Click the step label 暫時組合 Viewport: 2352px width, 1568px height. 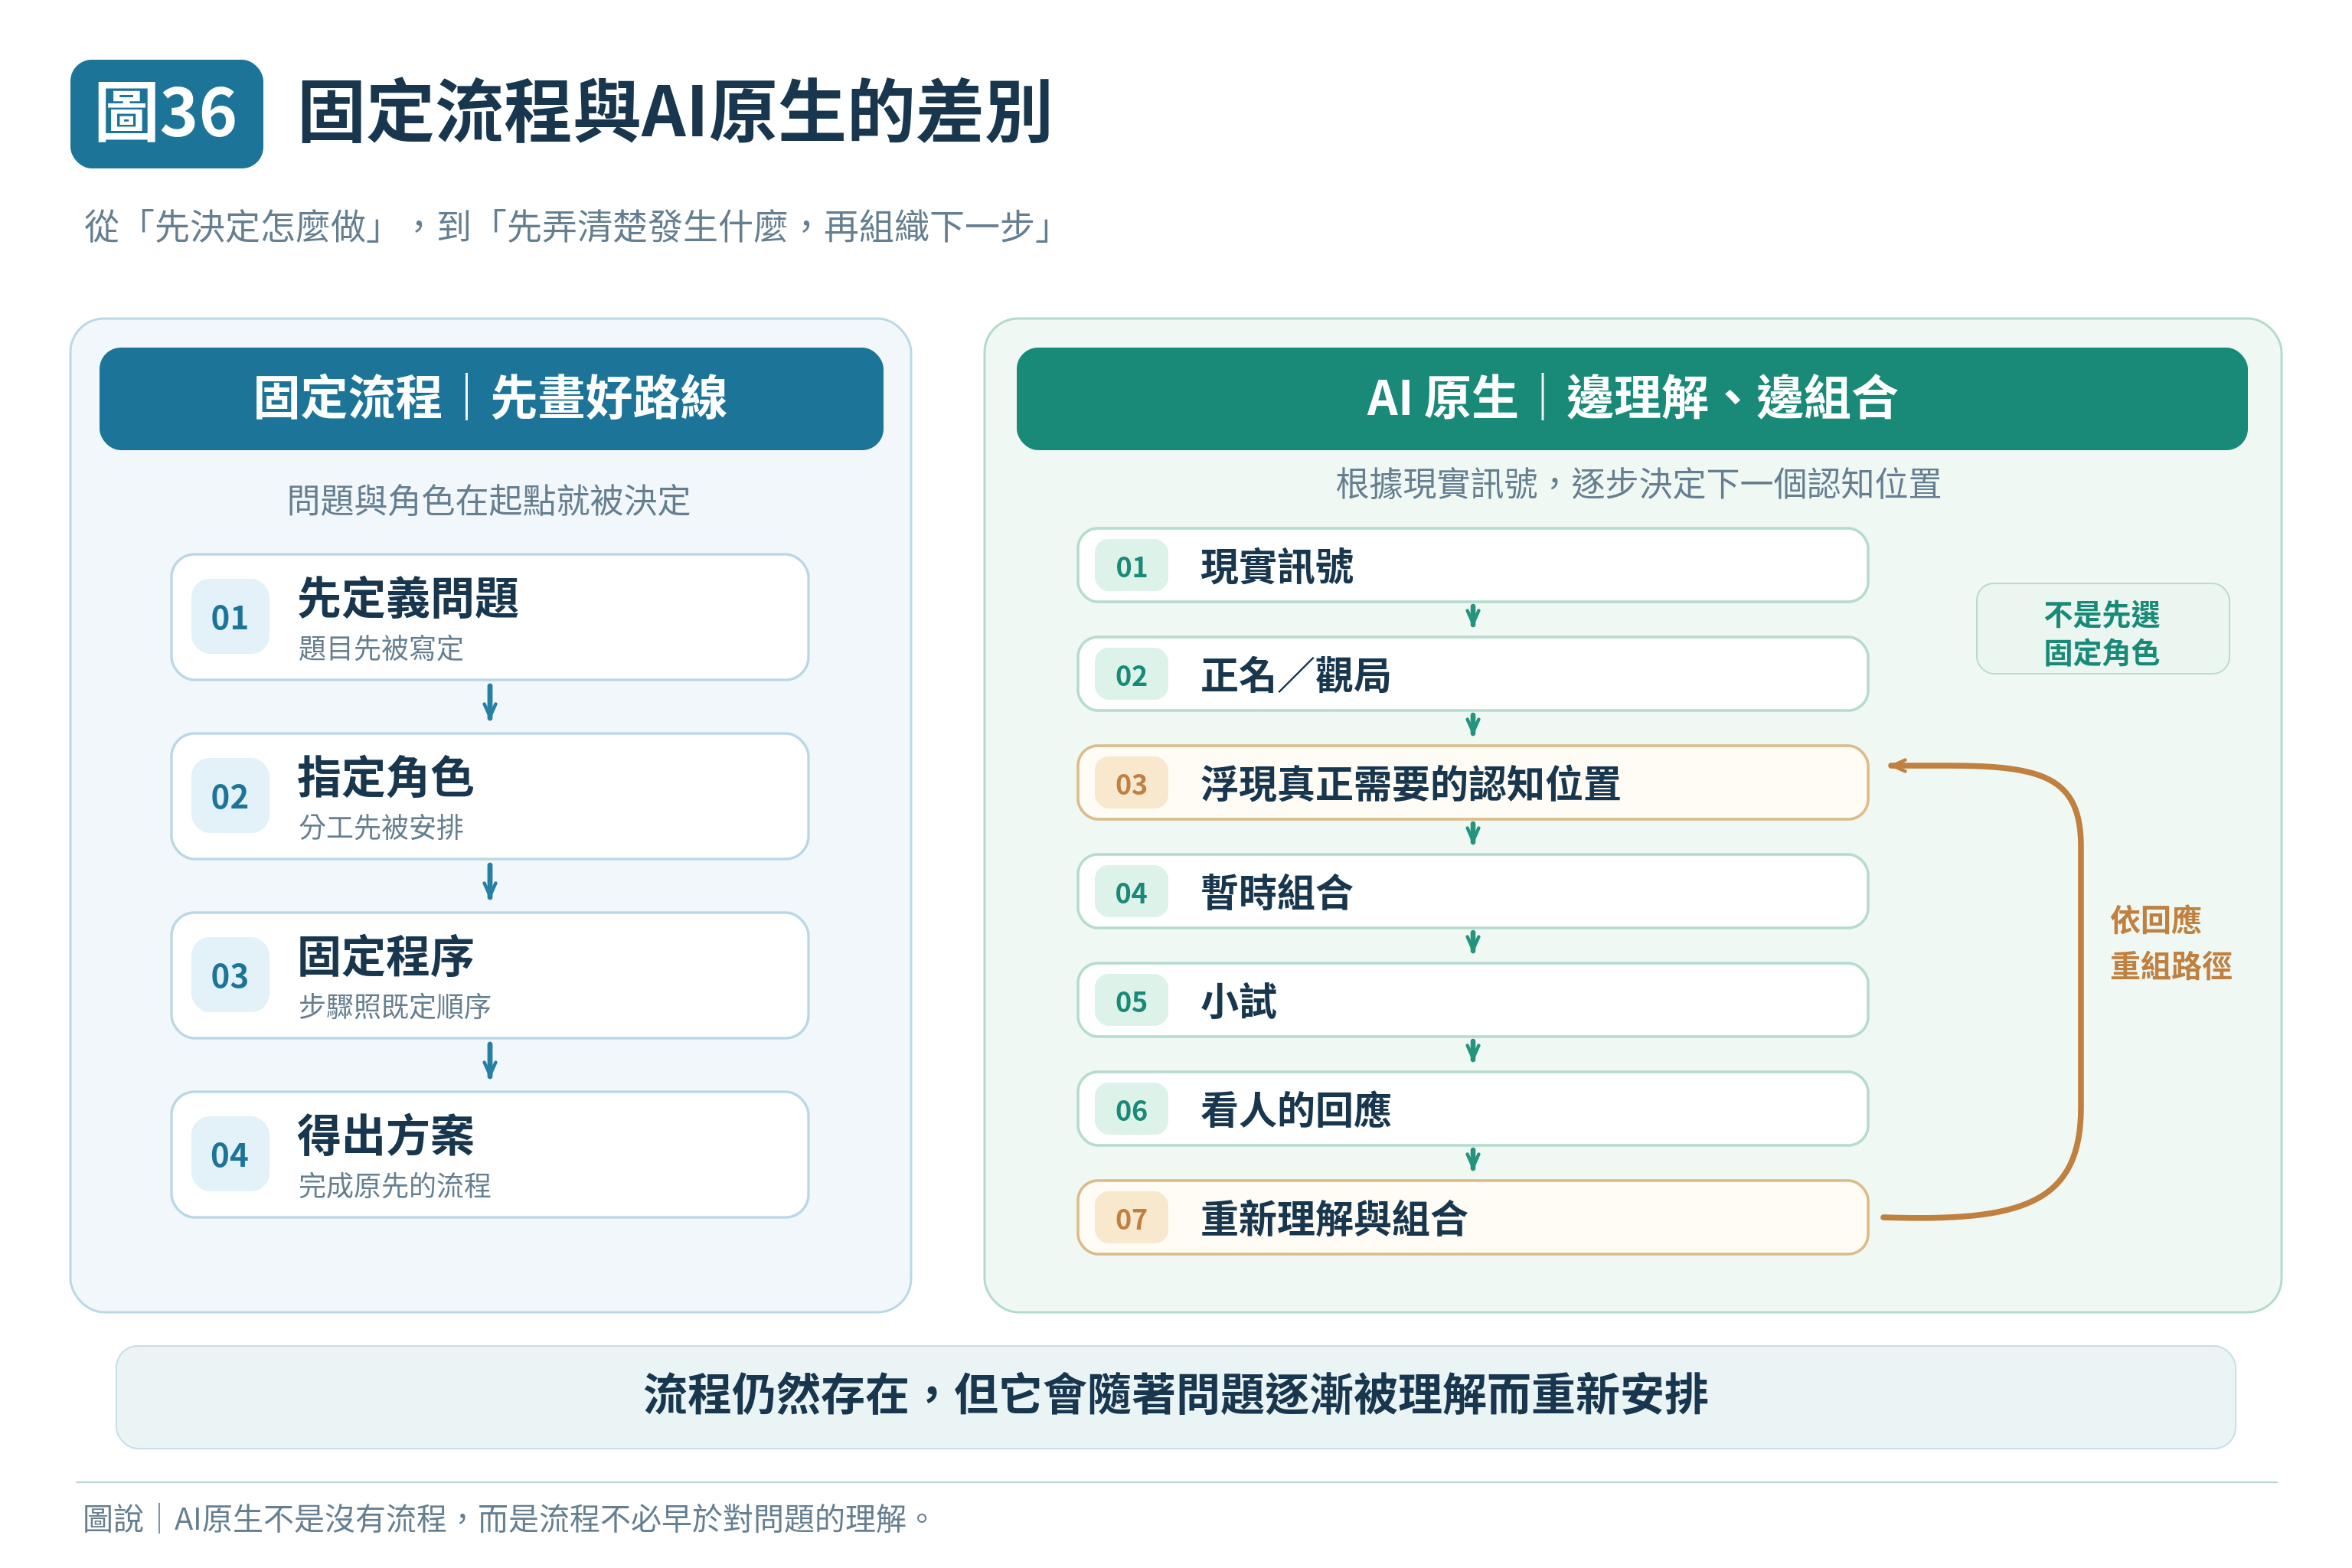coord(1277,892)
